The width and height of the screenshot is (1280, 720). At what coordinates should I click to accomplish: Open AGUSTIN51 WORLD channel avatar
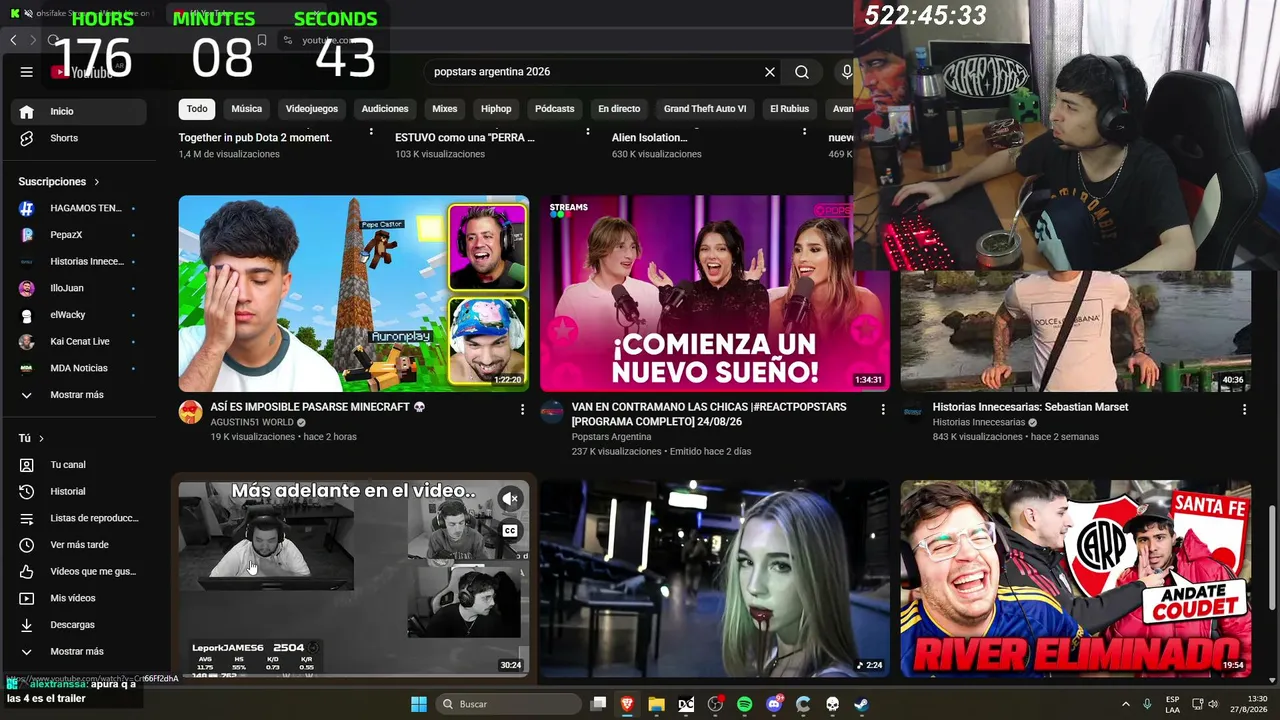tap(190, 412)
